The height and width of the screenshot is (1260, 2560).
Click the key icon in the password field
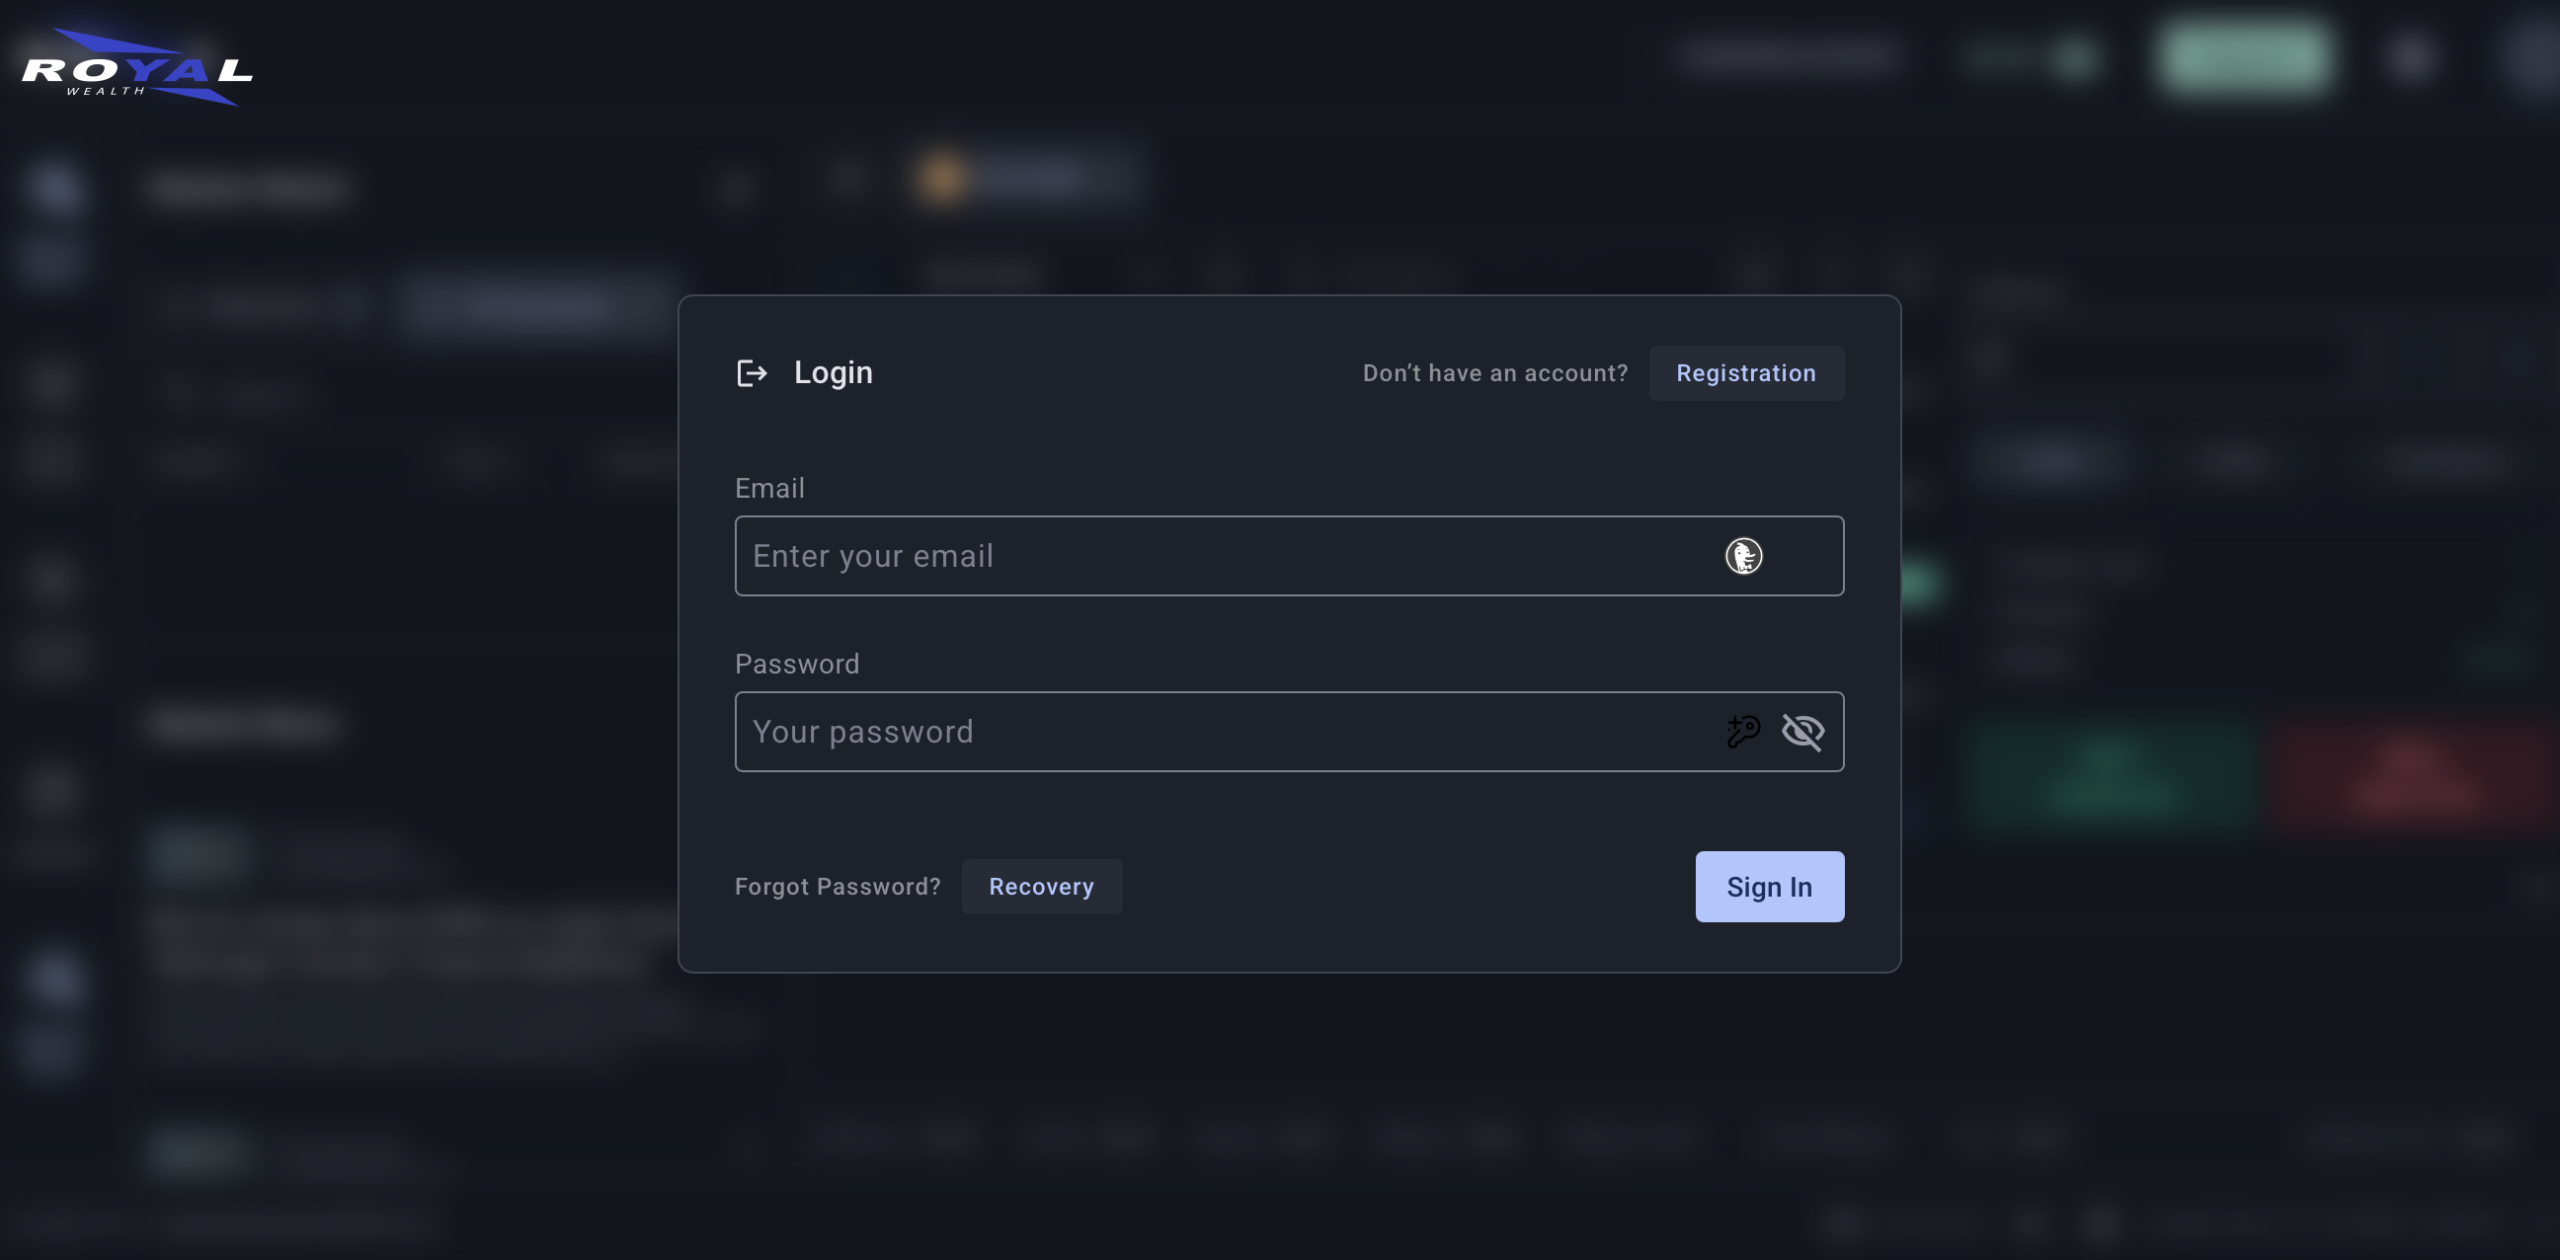coord(1743,731)
